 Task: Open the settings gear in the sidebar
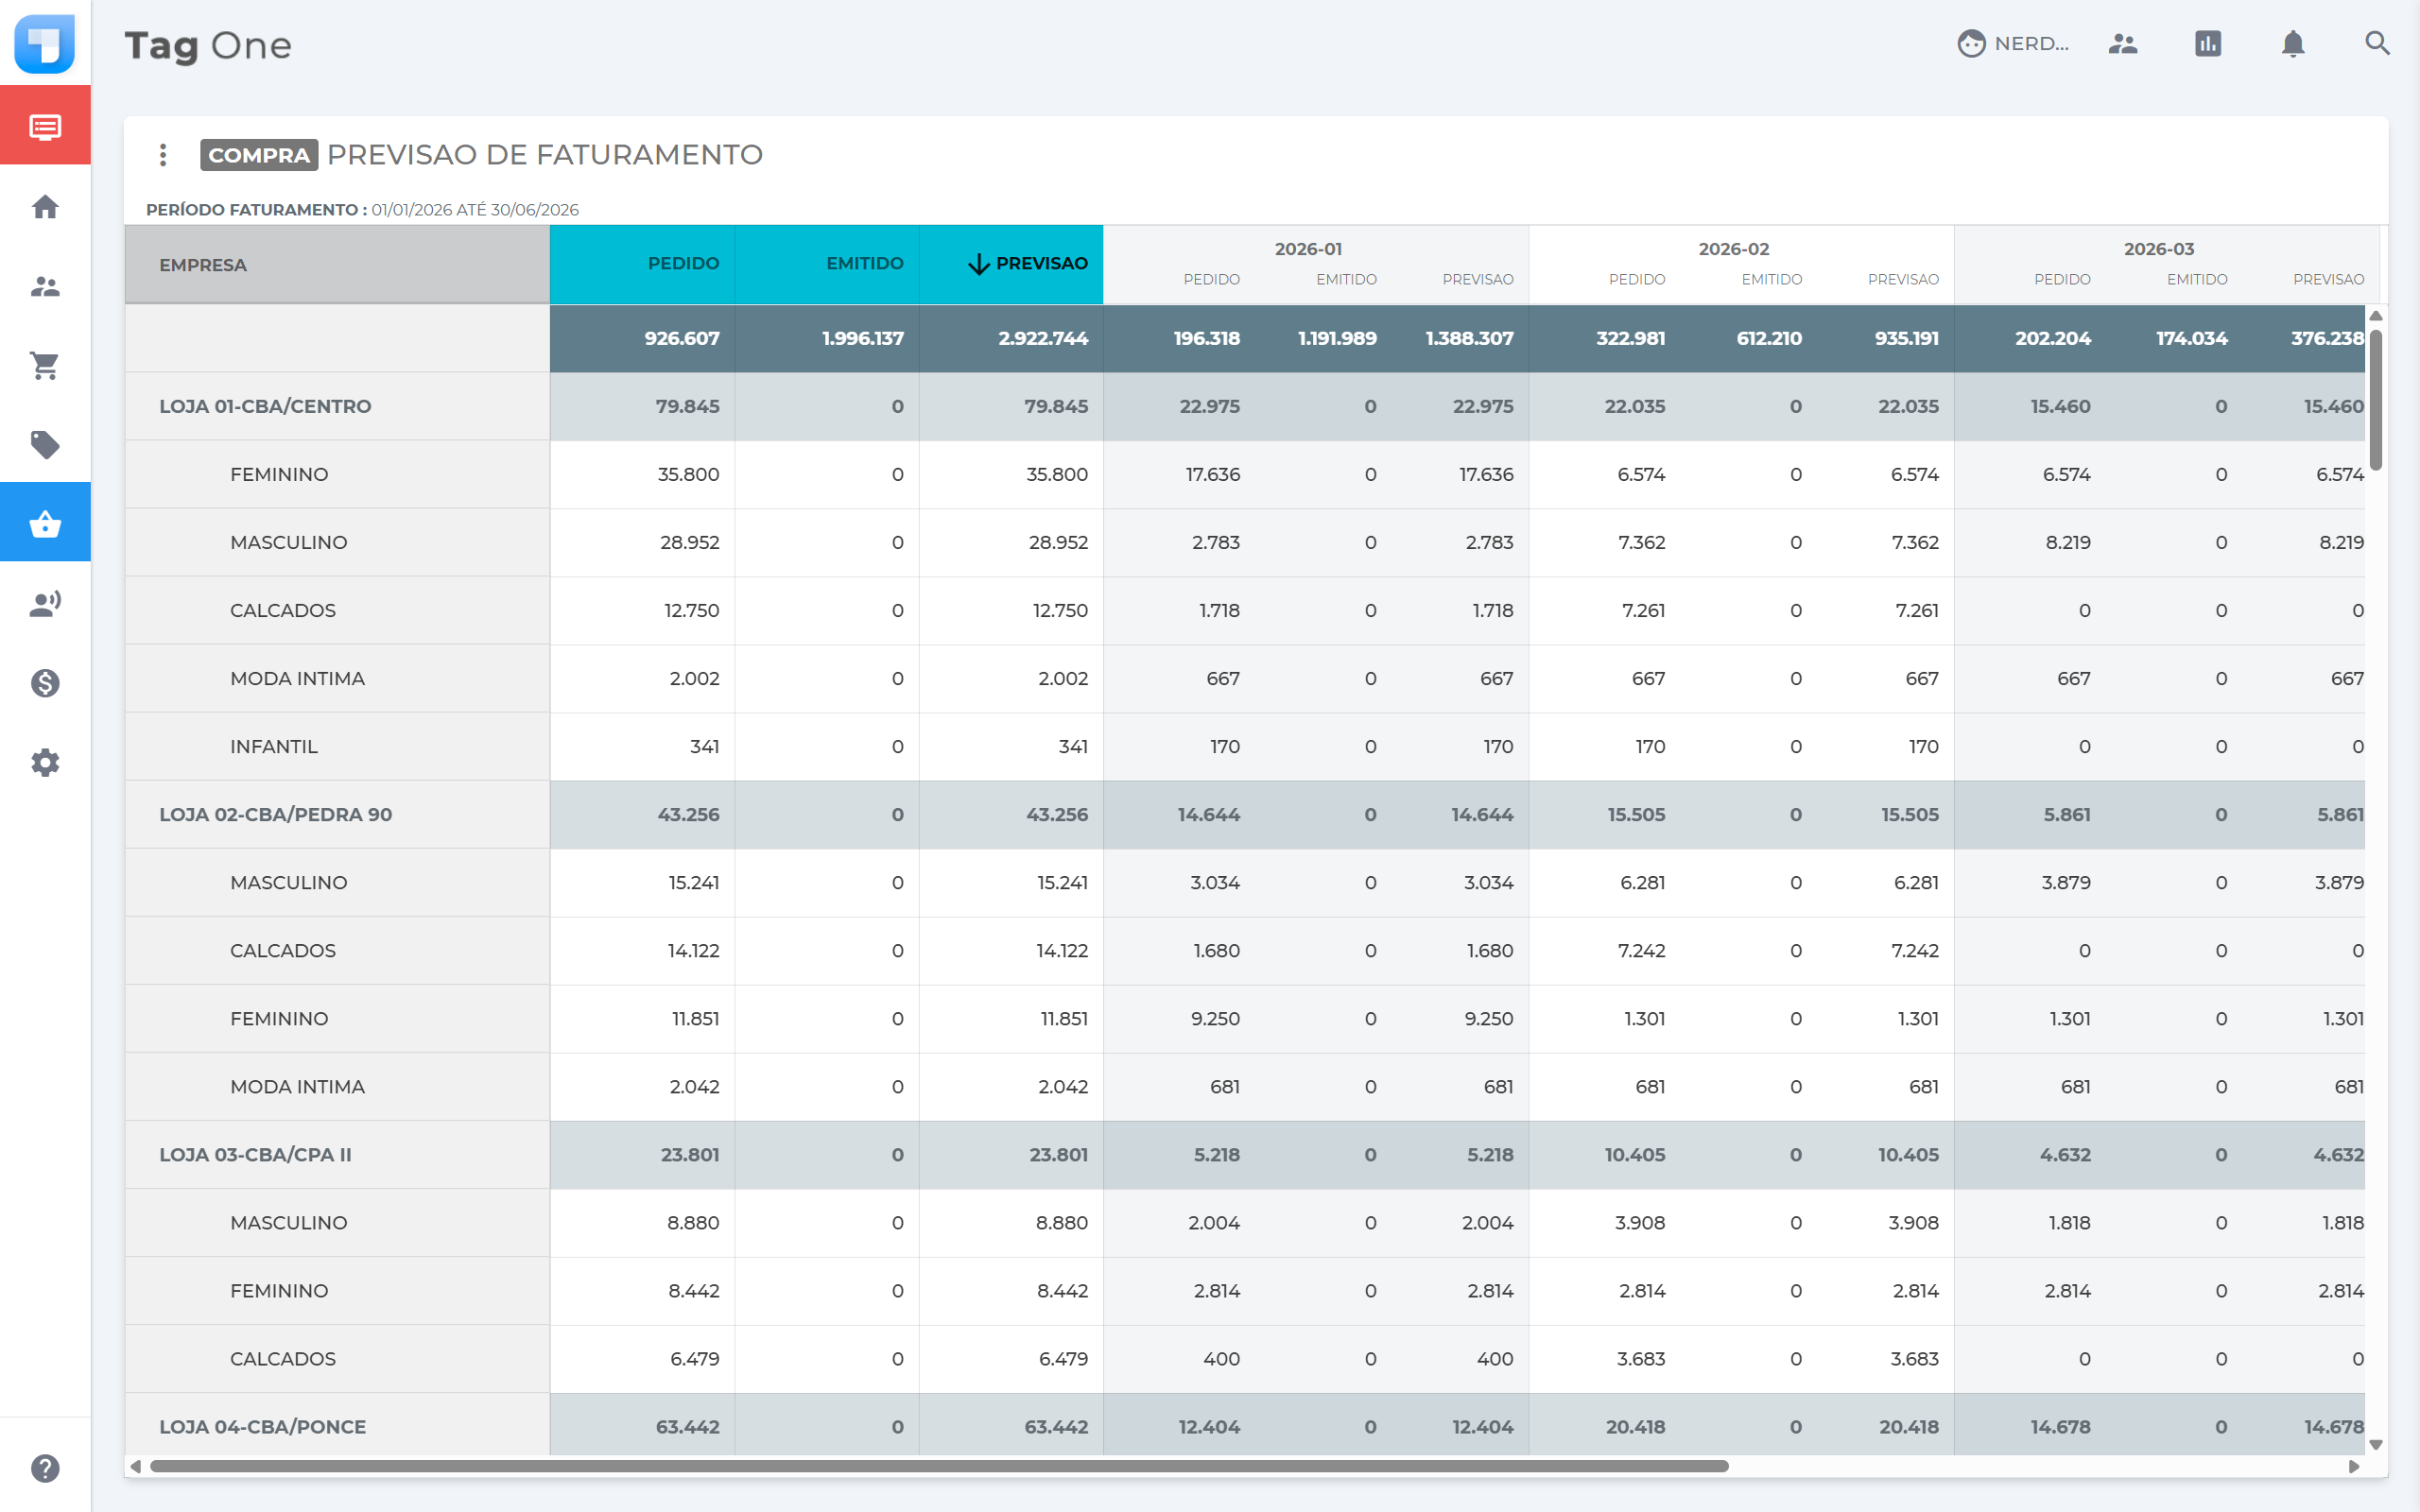[45, 763]
